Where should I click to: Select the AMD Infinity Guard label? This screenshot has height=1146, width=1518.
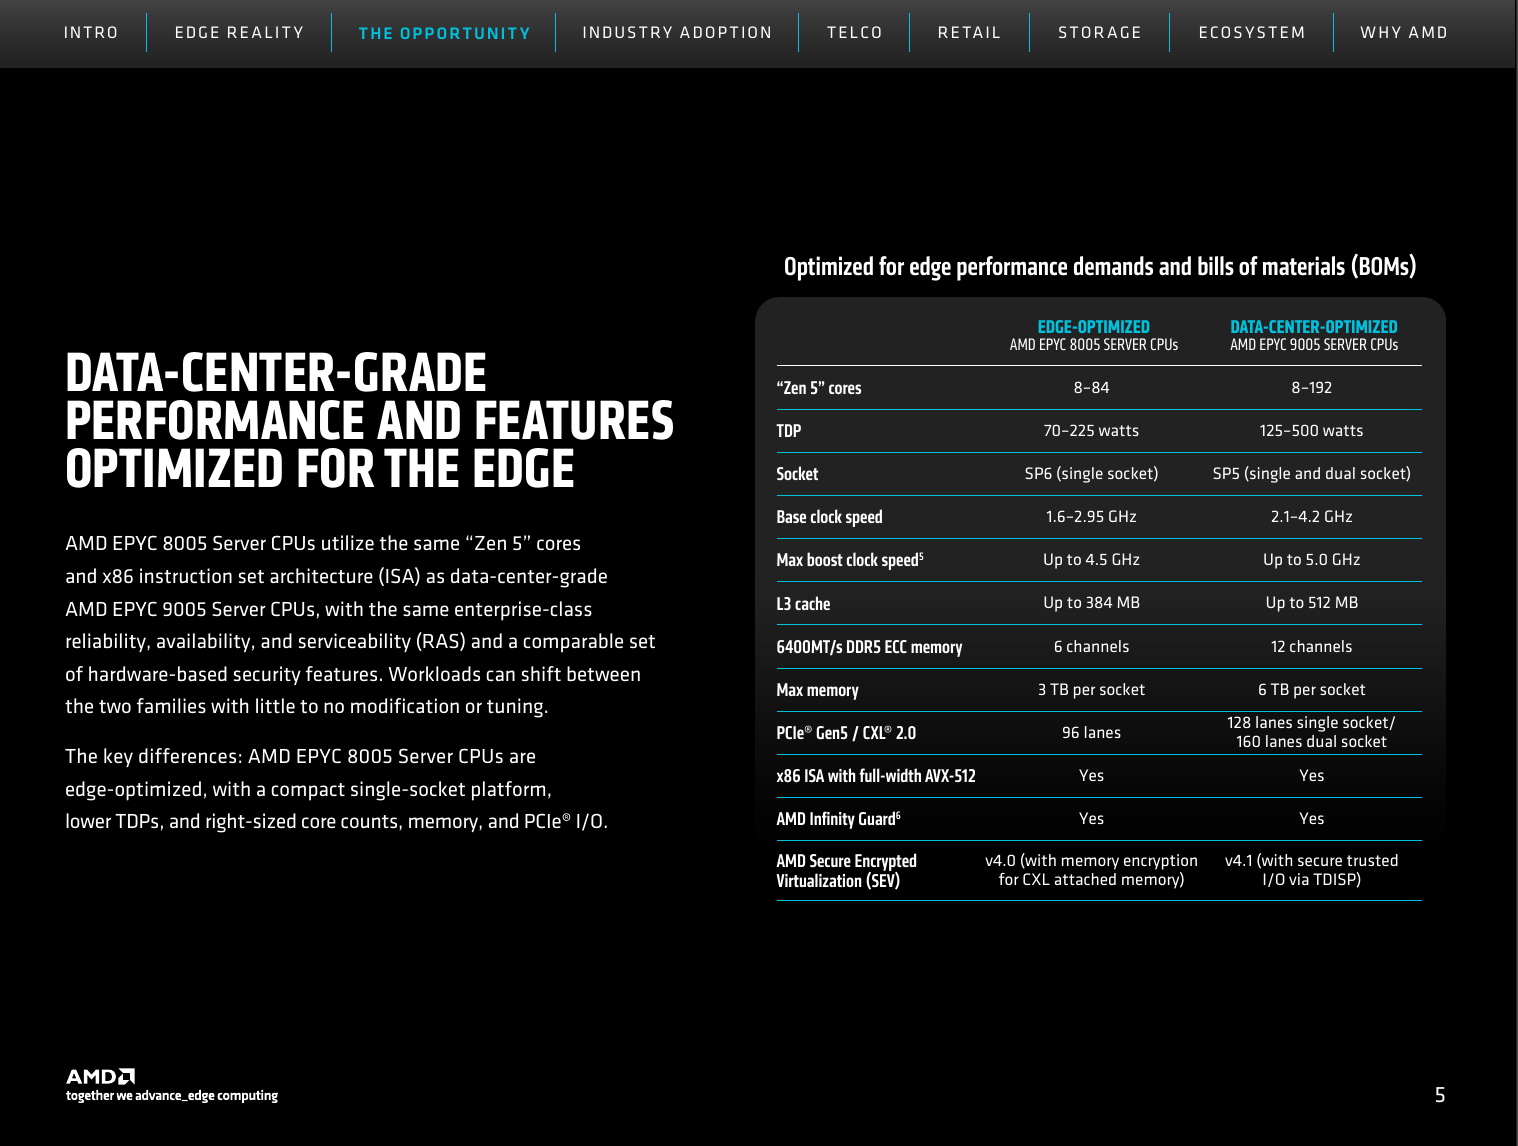pyautogui.click(x=838, y=819)
